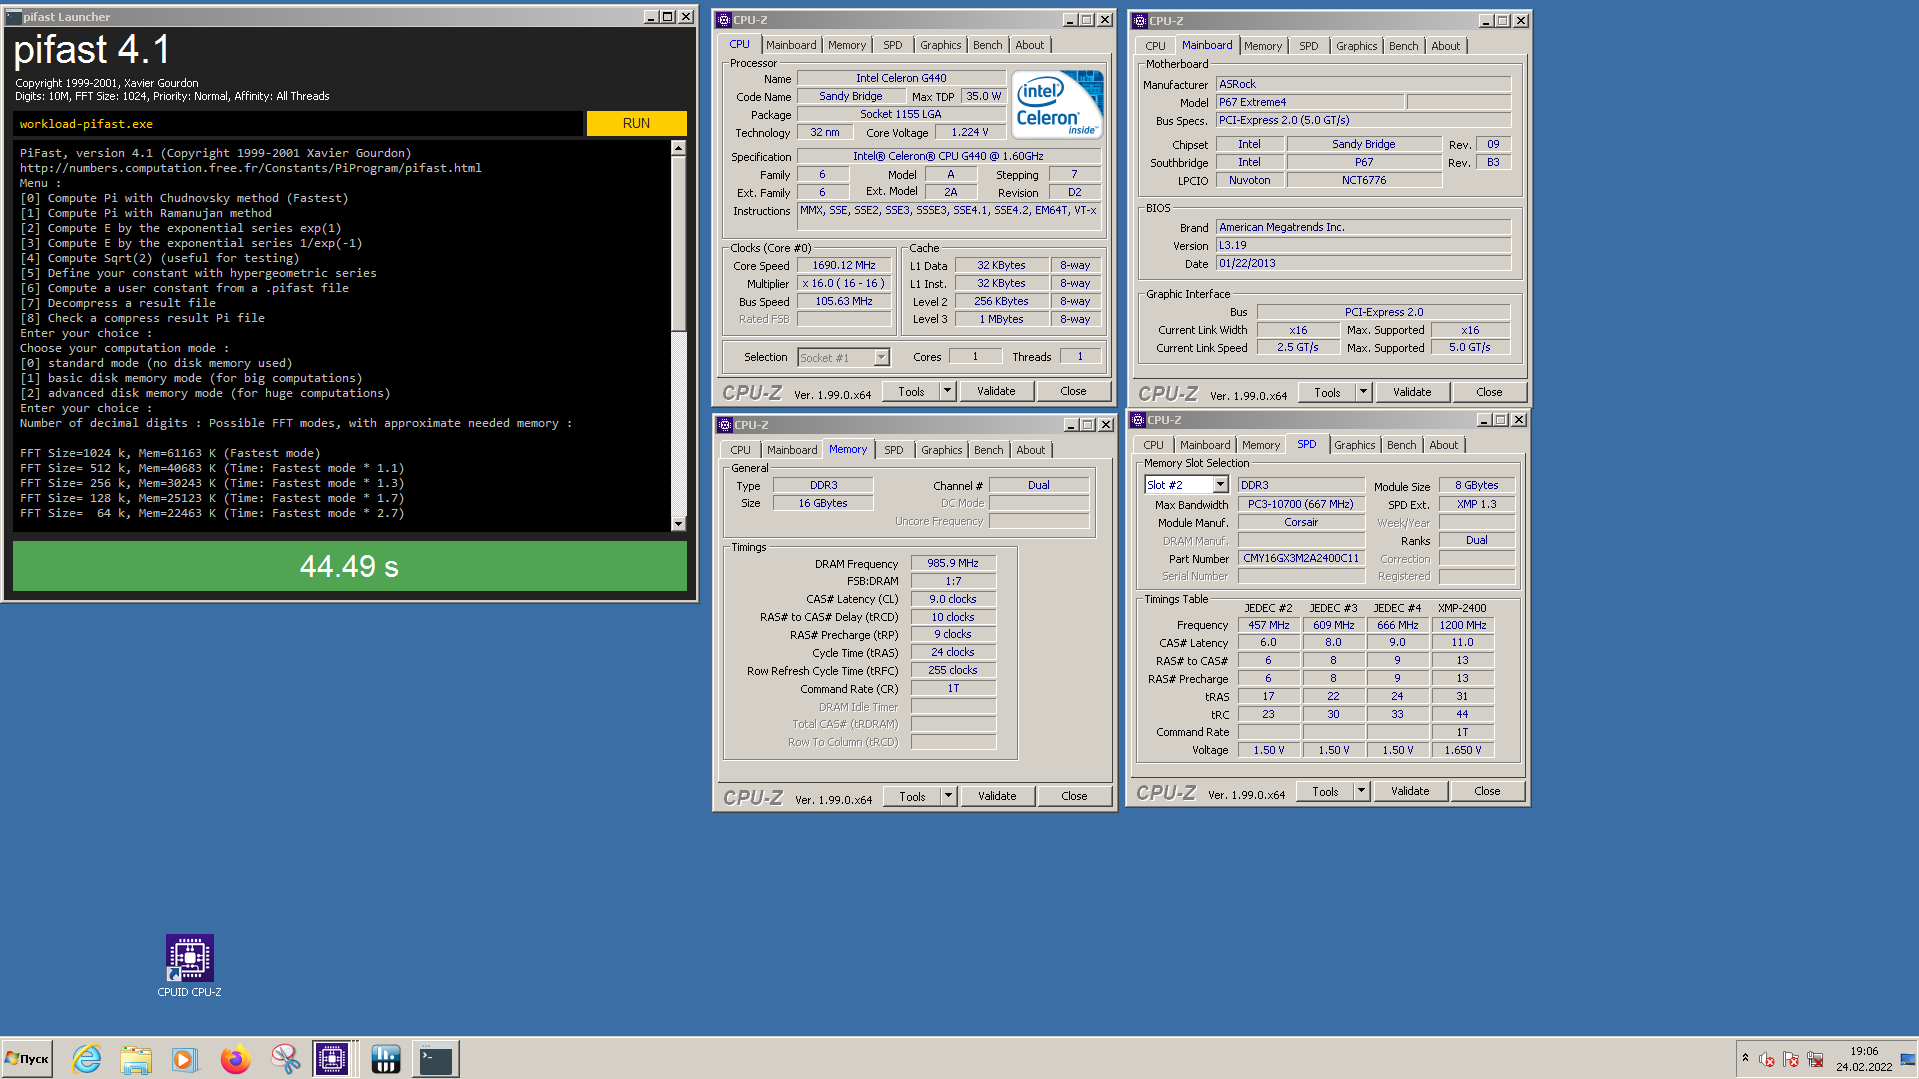
Task: Click Close in the SPD window
Action: click(x=1487, y=791)
